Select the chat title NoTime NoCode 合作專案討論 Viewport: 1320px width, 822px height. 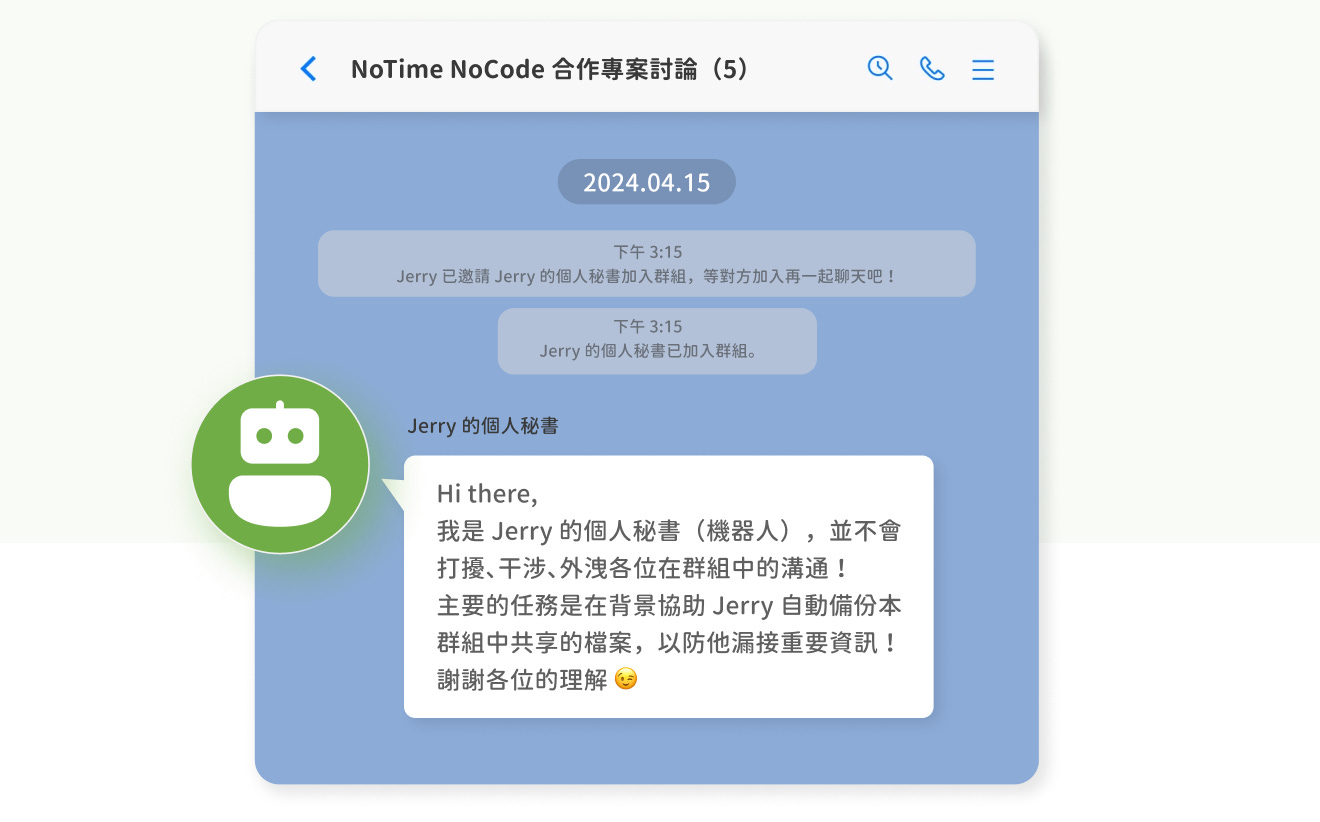click(520, 69)
